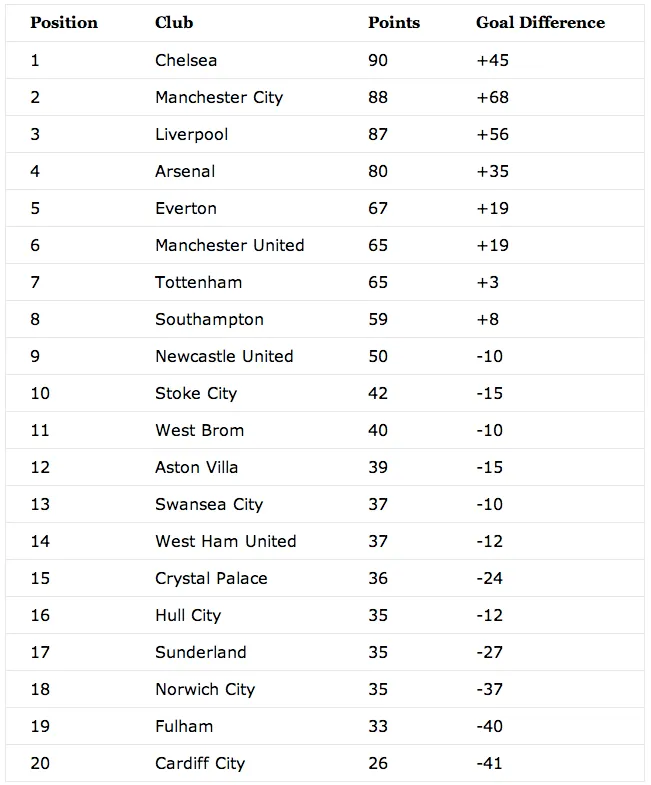Select Manchester City's +68 goal difference
The image size is (651, 785).
[x=493, y=97]
